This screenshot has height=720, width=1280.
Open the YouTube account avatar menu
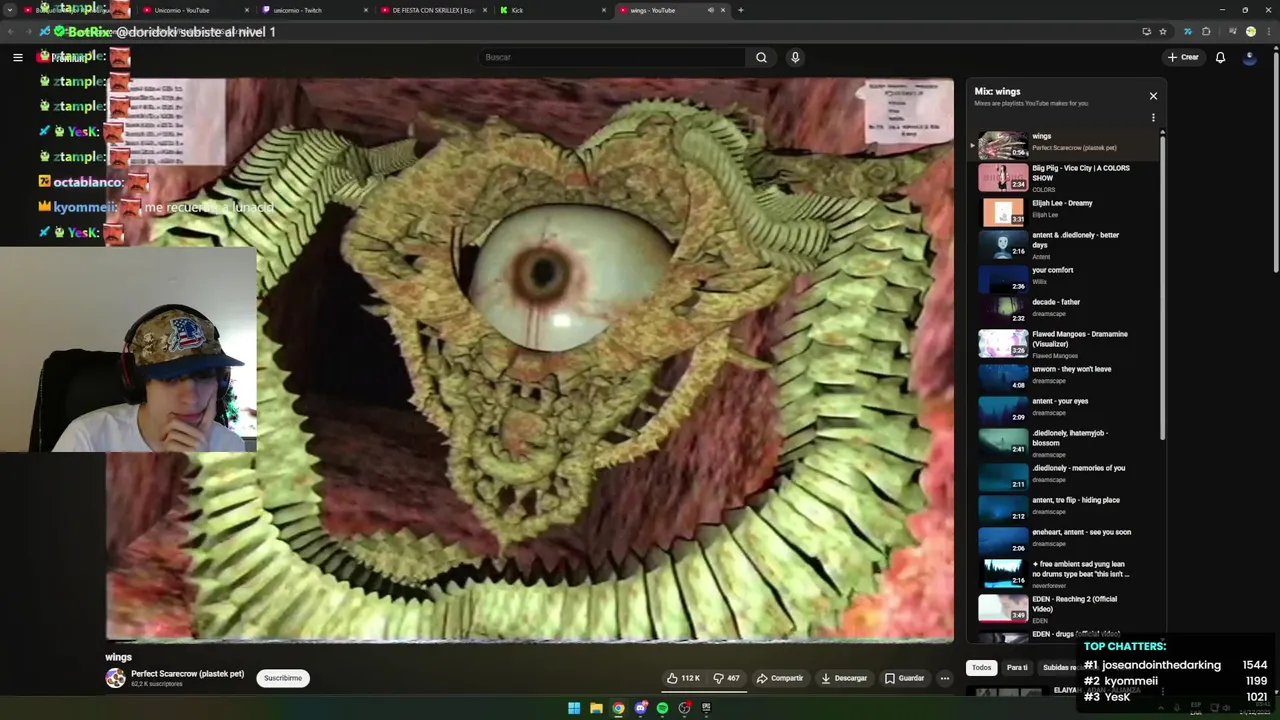(1249, 57)
